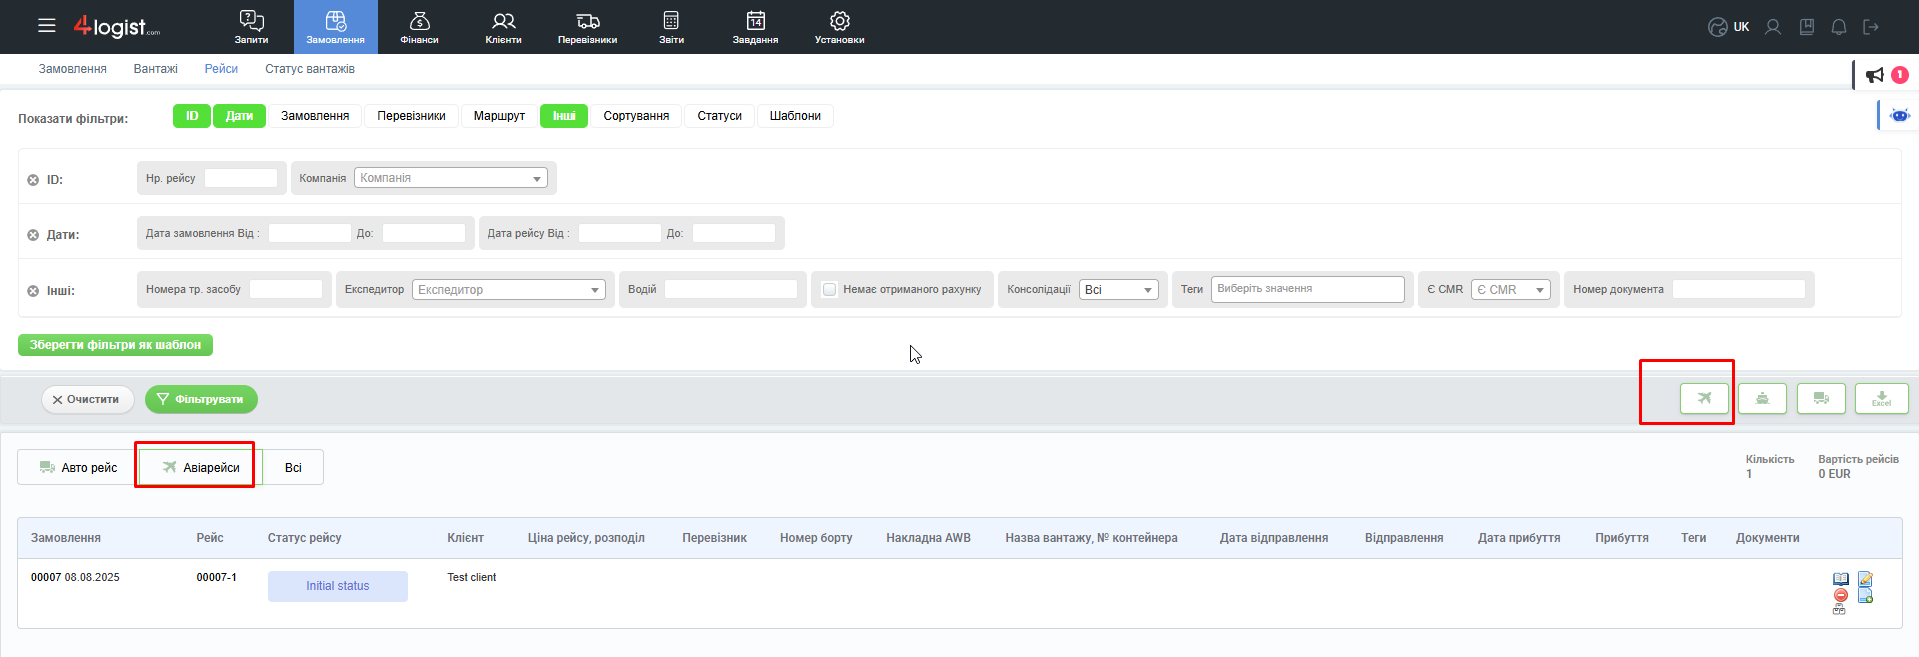Viewport: 1919px width, 657px height.
Task: Go to Звіти reports
Action: coord(671,27)
